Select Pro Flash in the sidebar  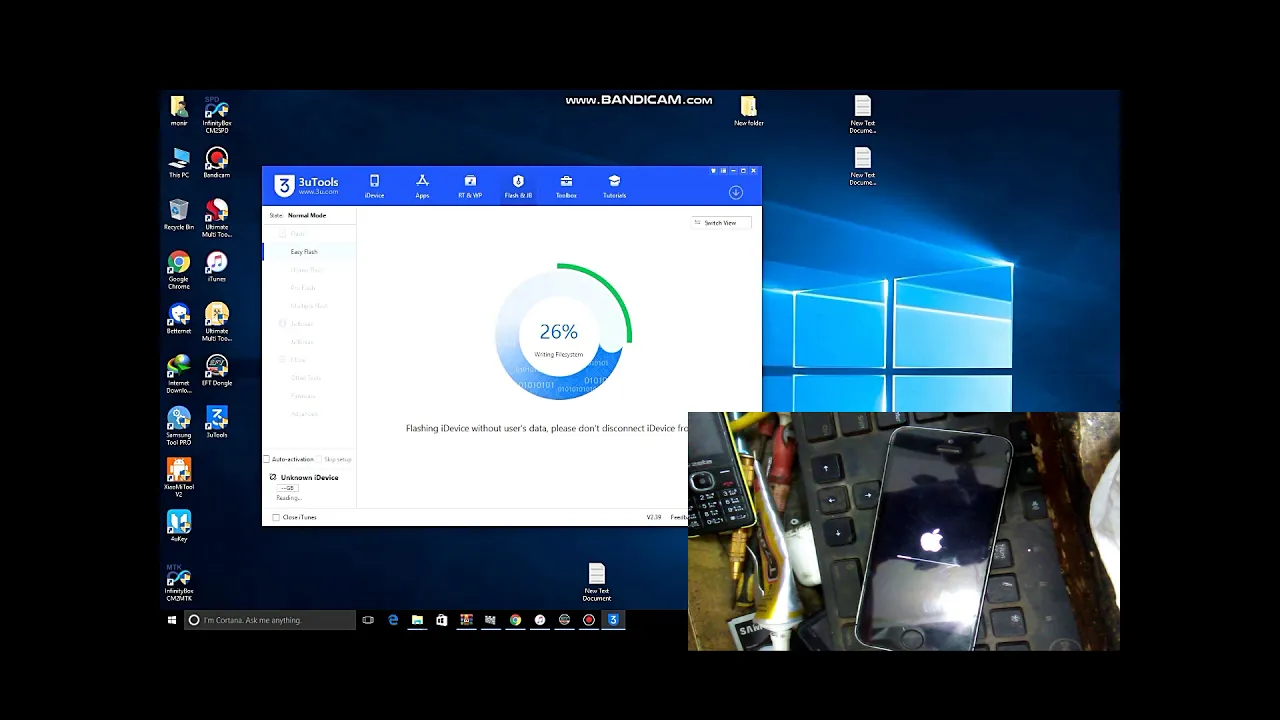pyautogui.click(x=302, y=288)
